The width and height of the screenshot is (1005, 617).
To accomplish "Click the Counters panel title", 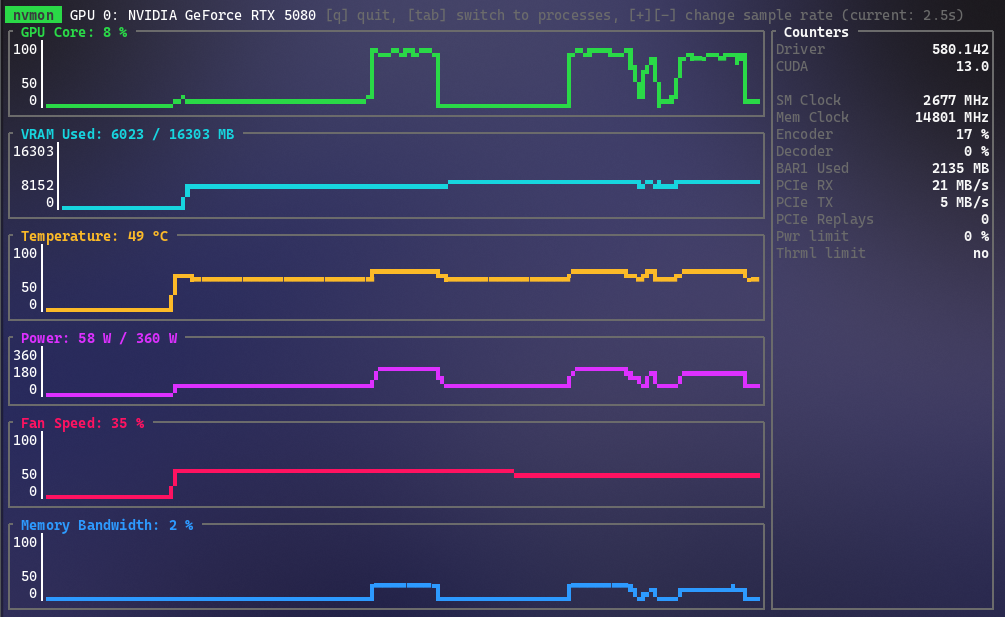I will point(815,32).
